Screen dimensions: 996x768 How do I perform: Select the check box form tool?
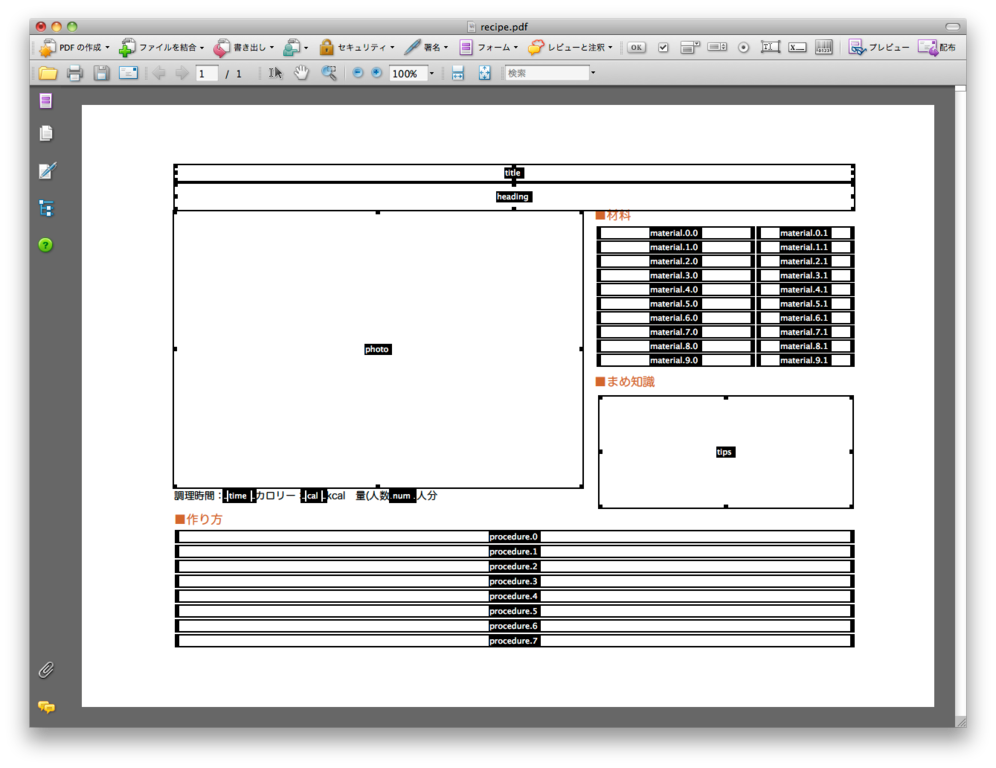point(663,47)
